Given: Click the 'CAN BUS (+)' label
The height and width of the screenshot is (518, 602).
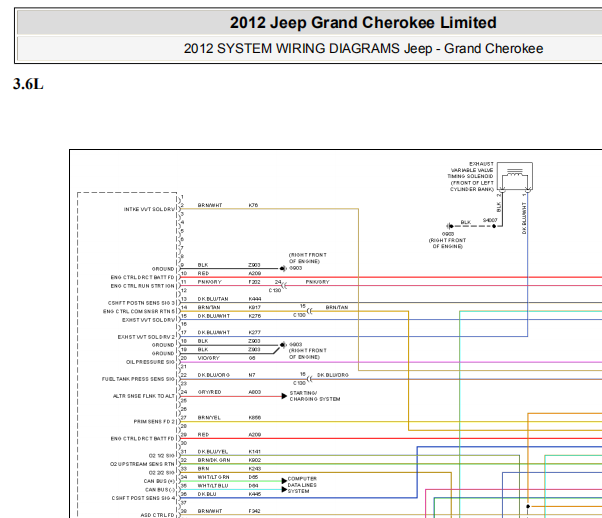Looking at the screenshot, I should [x=159, y=481].
